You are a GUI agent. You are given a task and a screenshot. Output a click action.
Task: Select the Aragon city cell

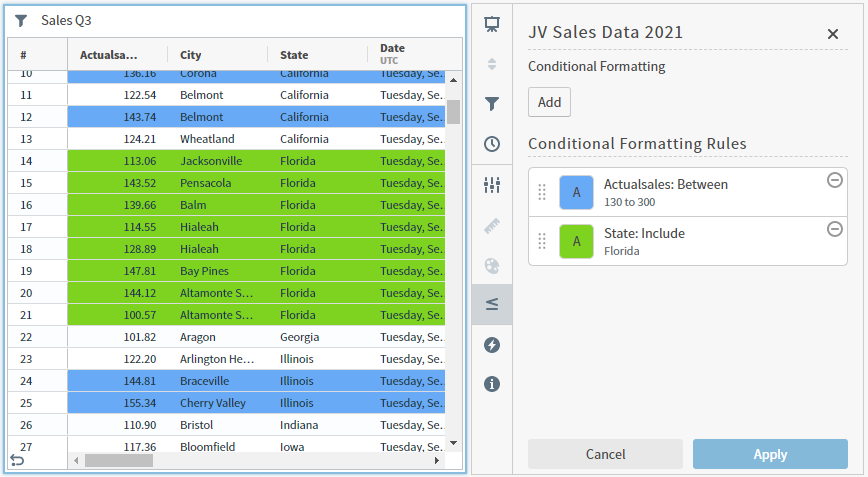[218, 337]
